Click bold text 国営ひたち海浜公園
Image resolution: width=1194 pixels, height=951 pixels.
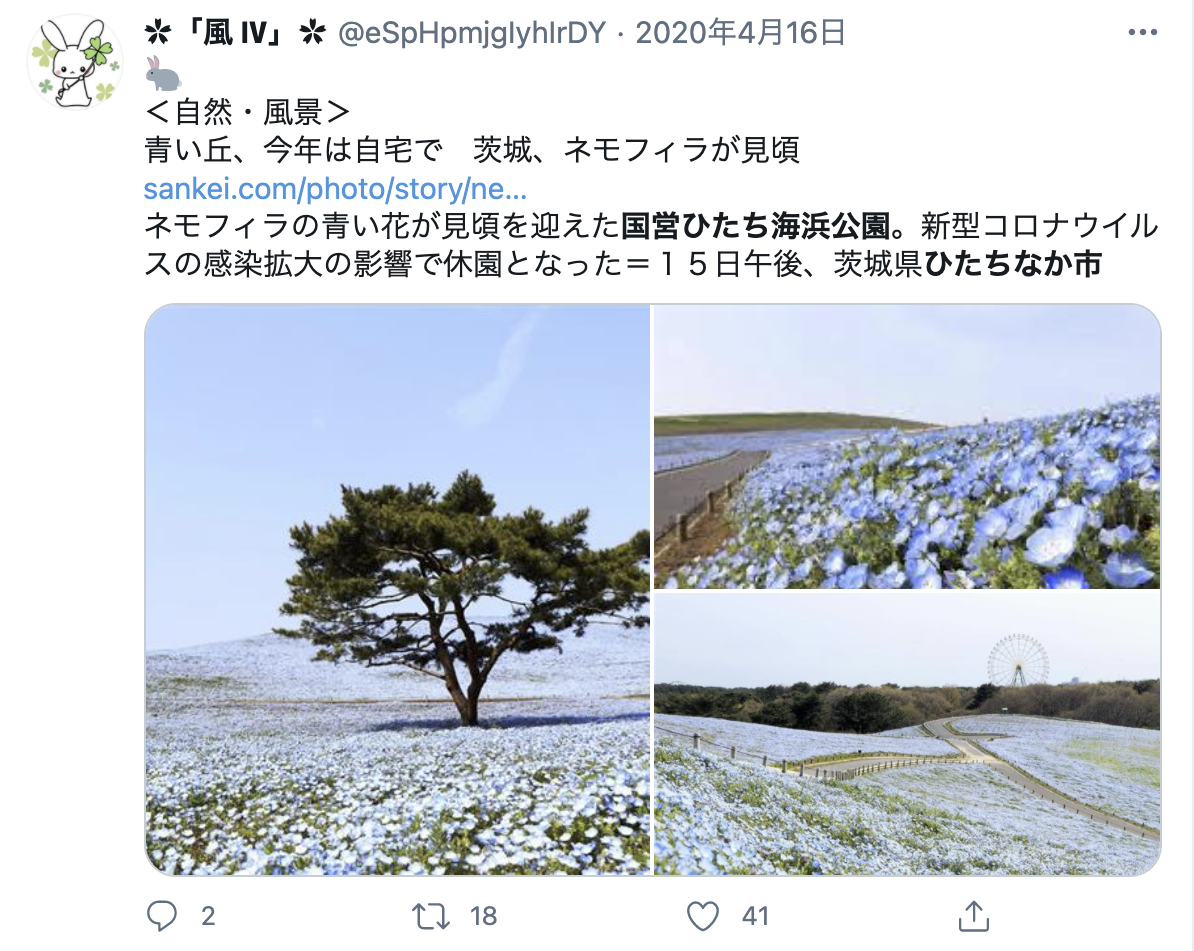pyautogui.click(x=755, y=226)
